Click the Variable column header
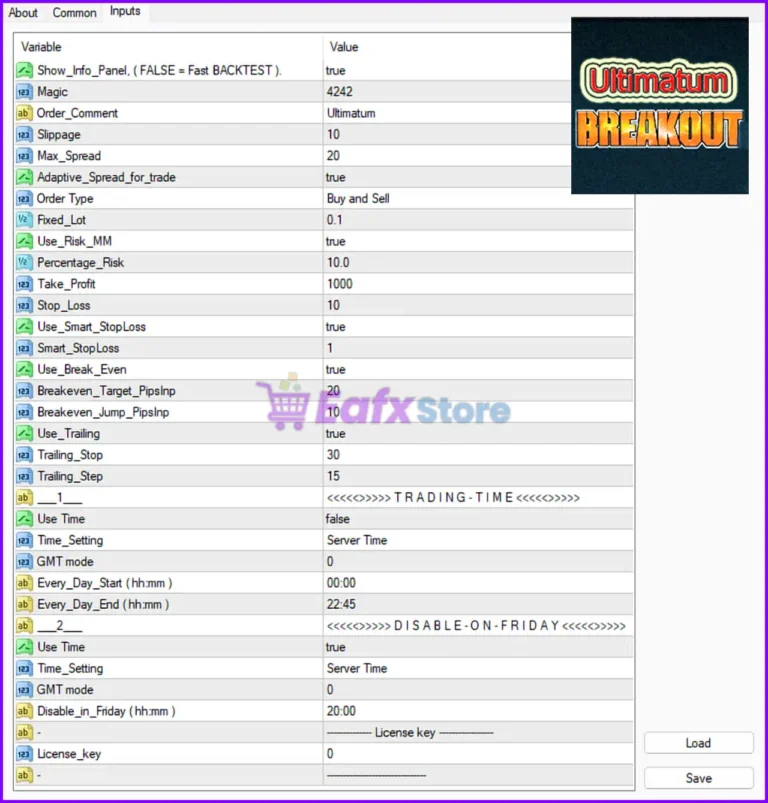 pos(41,47)
